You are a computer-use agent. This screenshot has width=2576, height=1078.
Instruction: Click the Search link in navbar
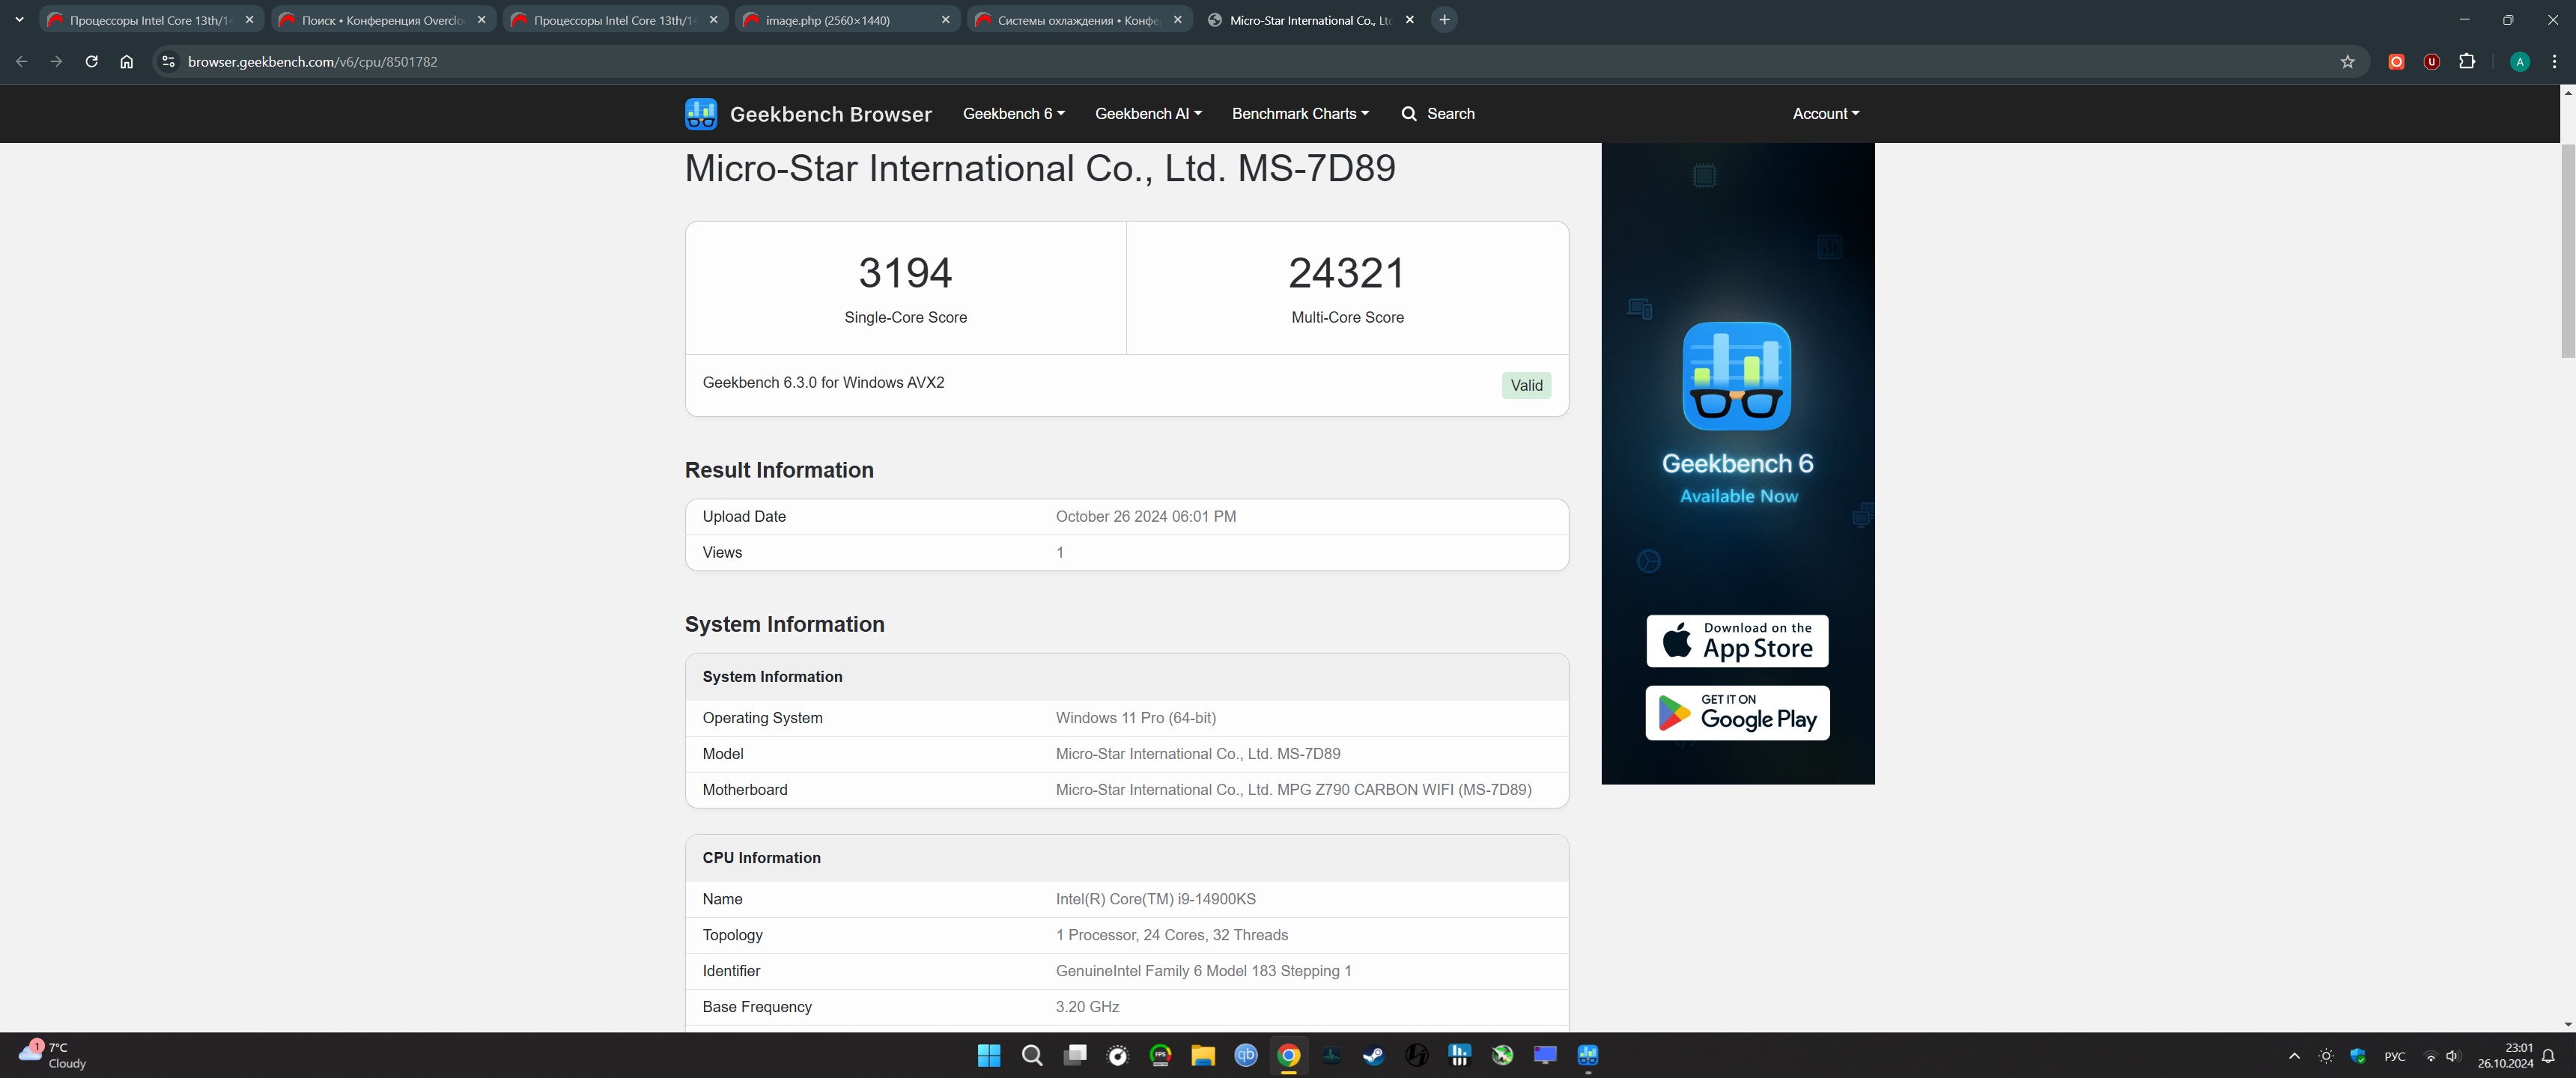point(1437,114)
